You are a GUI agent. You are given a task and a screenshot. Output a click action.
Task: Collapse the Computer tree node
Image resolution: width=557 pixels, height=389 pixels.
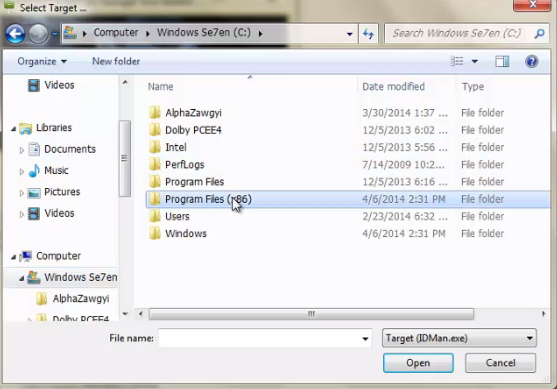13,257
